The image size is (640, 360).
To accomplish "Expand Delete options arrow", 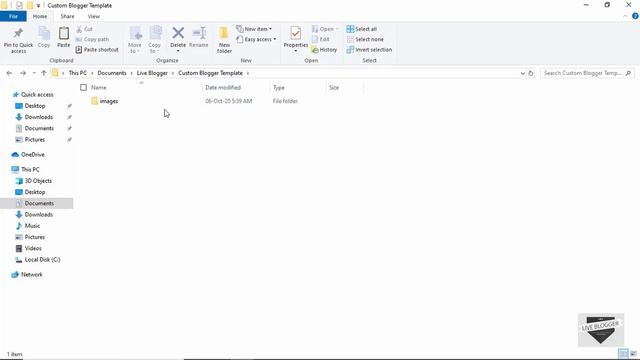I will pyautogui.click(x=178, y=51).
